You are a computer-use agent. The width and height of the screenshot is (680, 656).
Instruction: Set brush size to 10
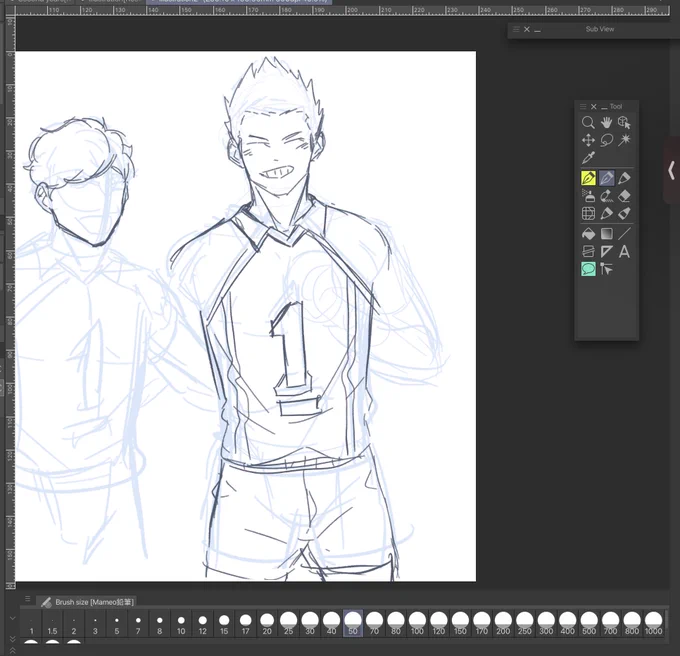point(181,623)
